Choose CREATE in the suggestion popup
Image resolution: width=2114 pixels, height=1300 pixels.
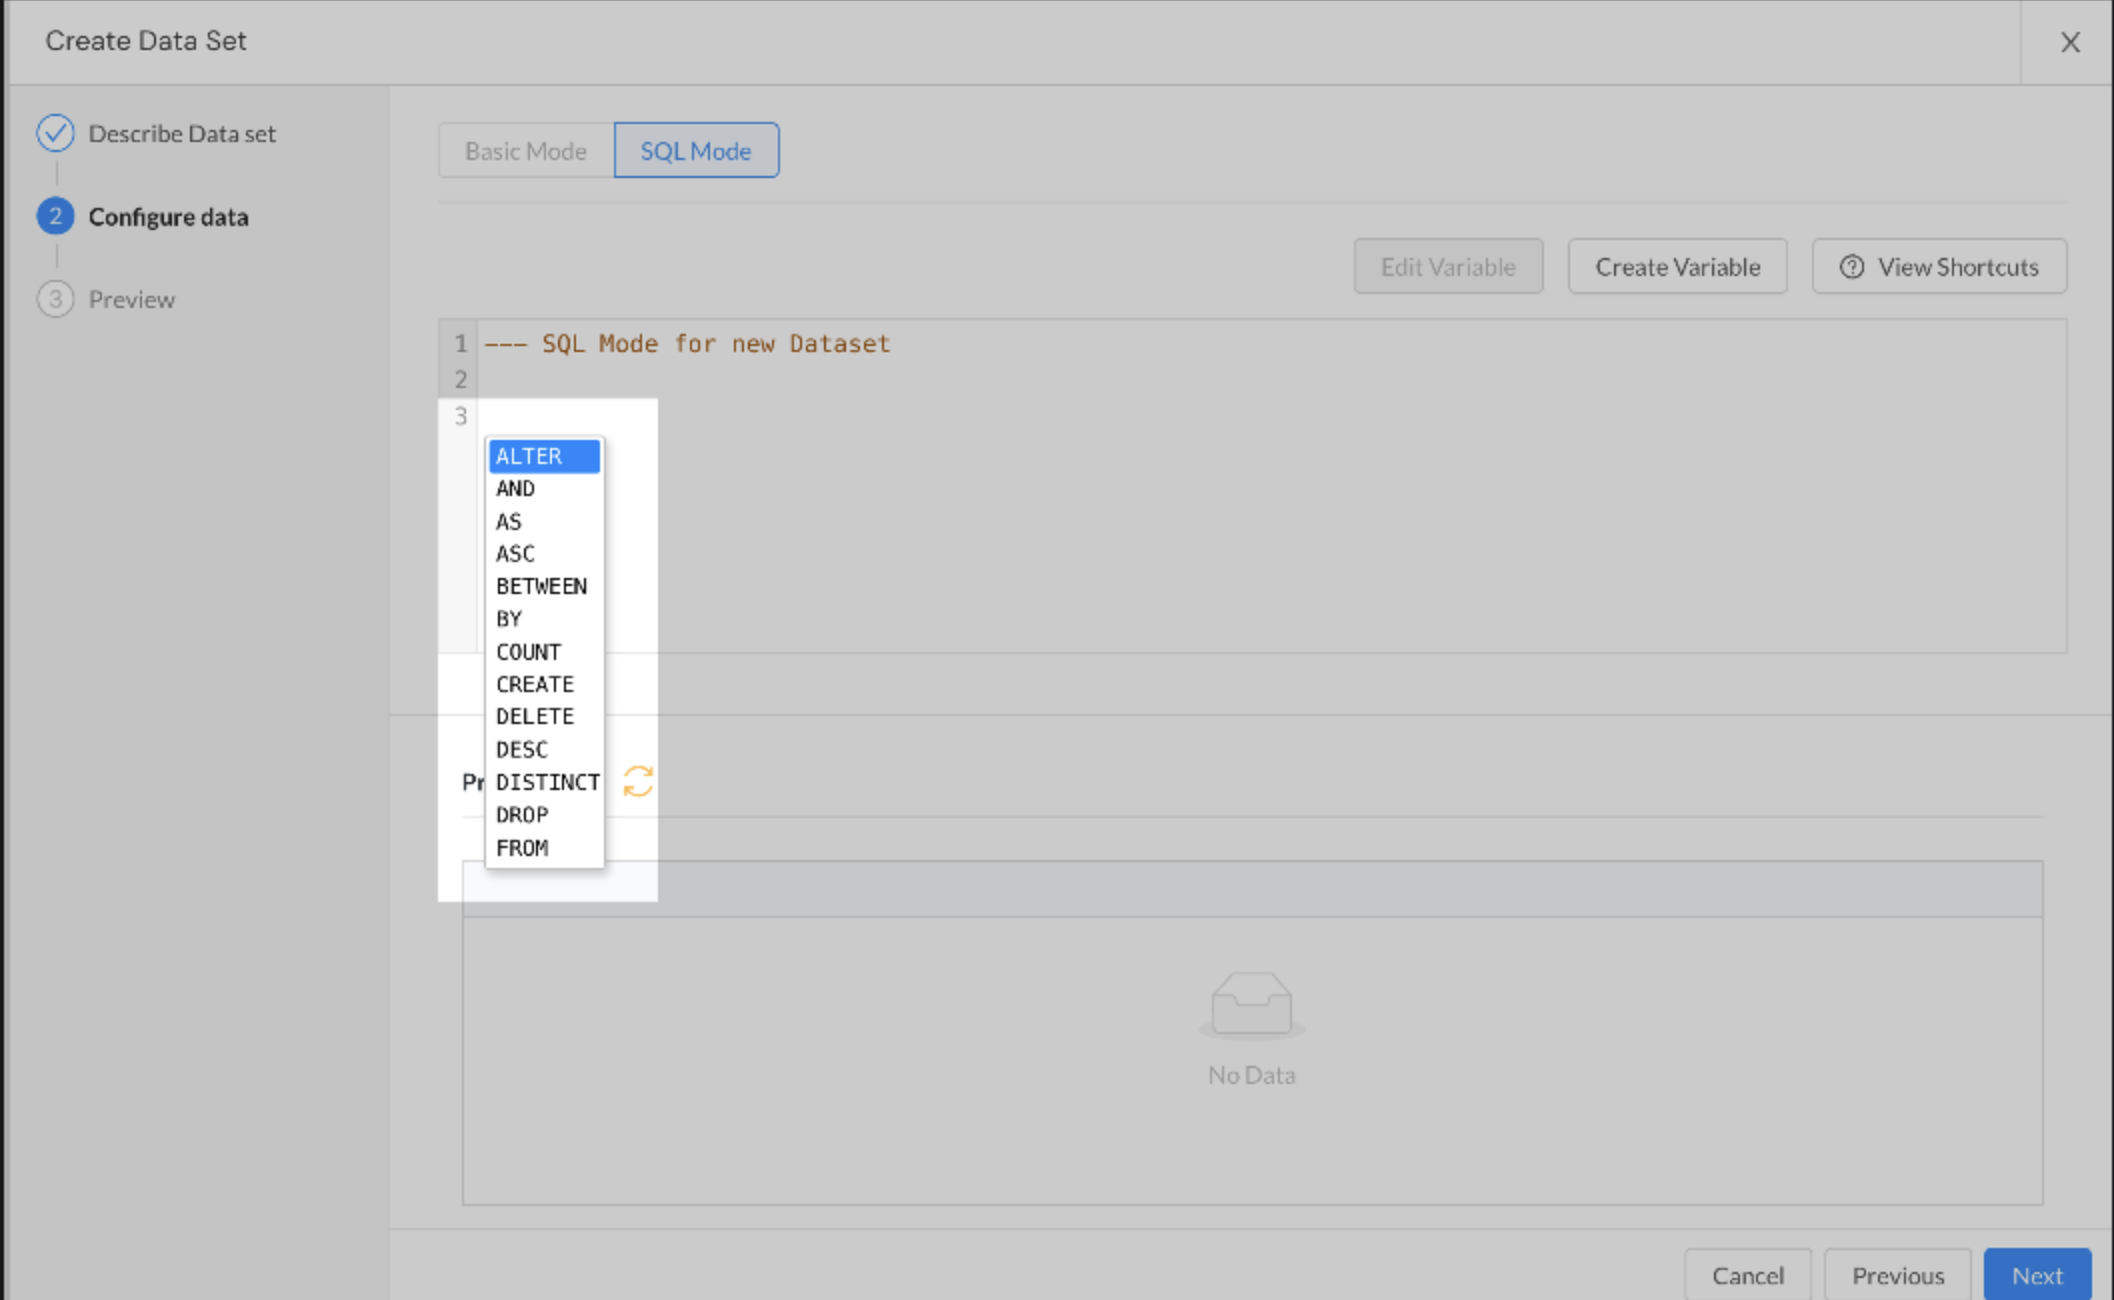click(x=544, y=684)
